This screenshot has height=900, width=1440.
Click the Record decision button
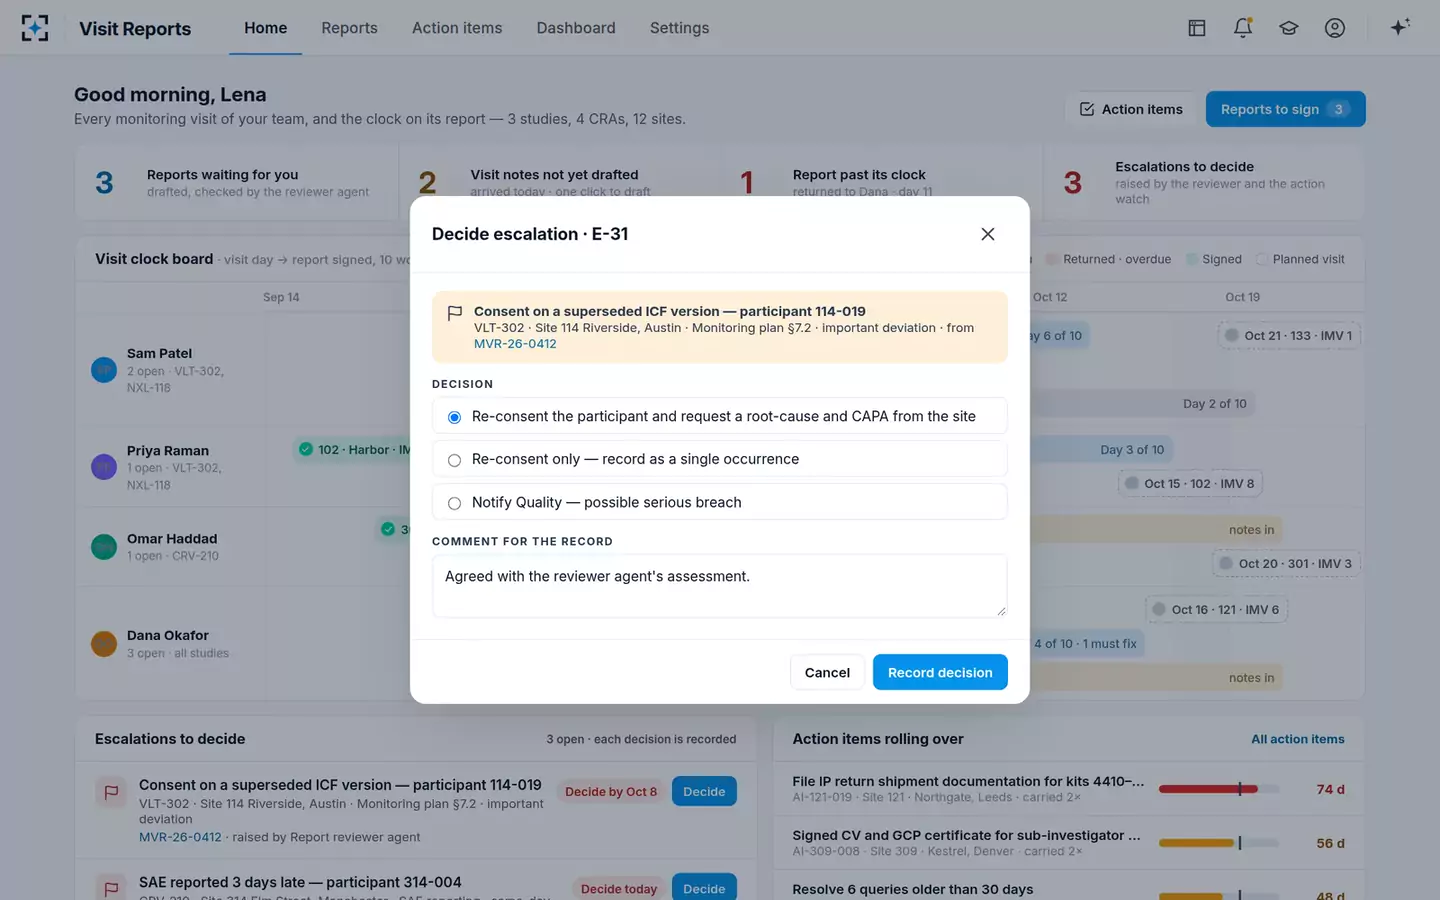(x=940, y=672)
